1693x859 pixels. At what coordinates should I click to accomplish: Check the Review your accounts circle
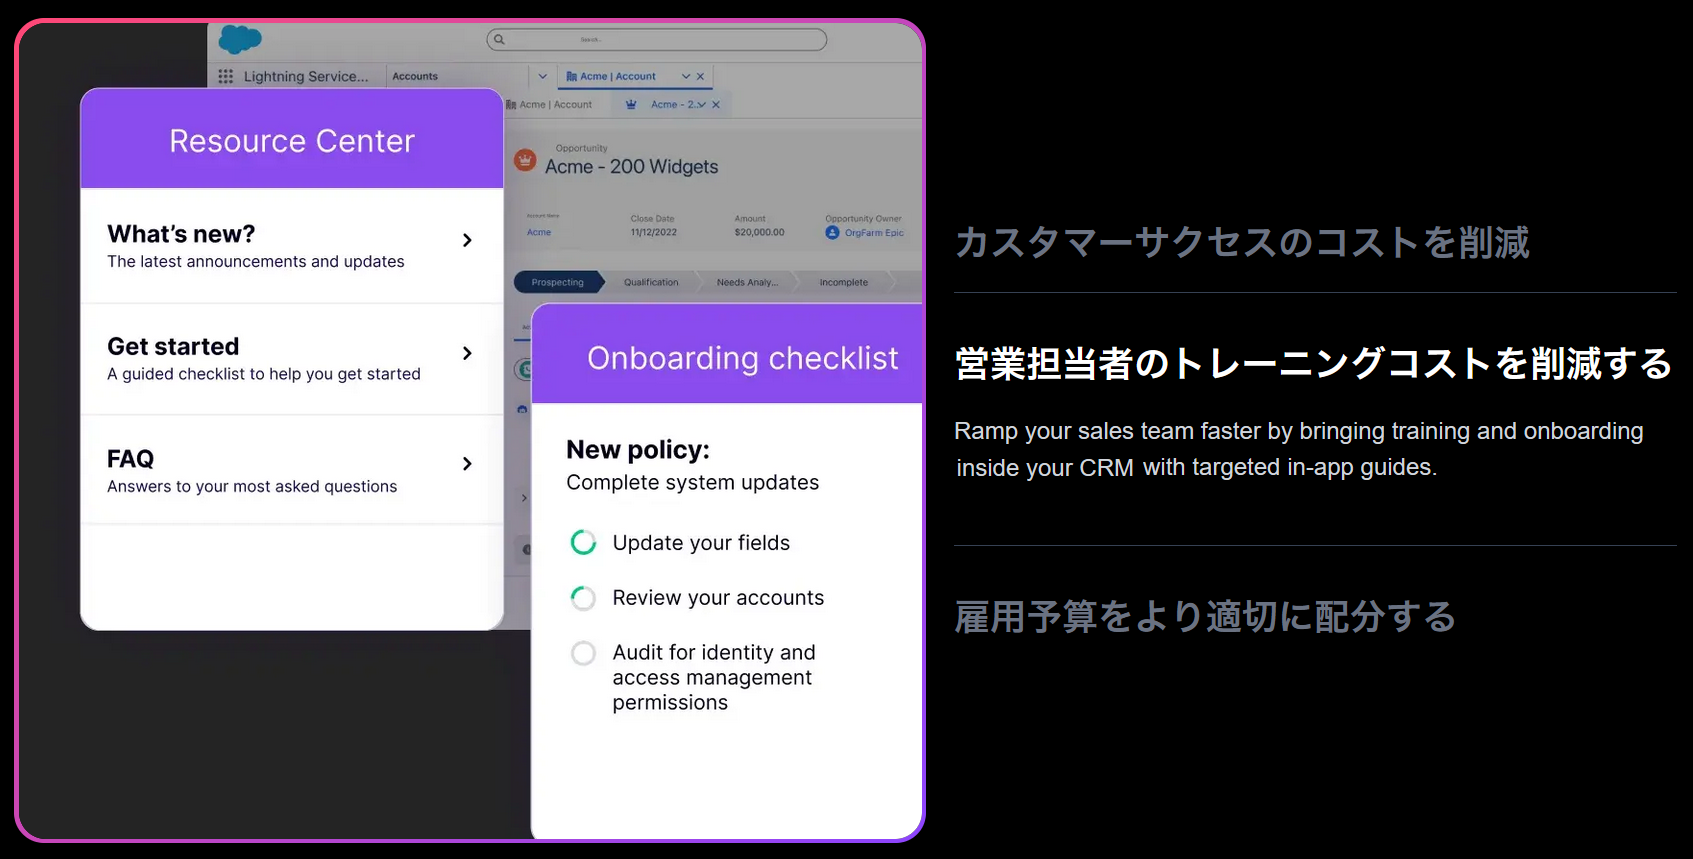[583, 598]
